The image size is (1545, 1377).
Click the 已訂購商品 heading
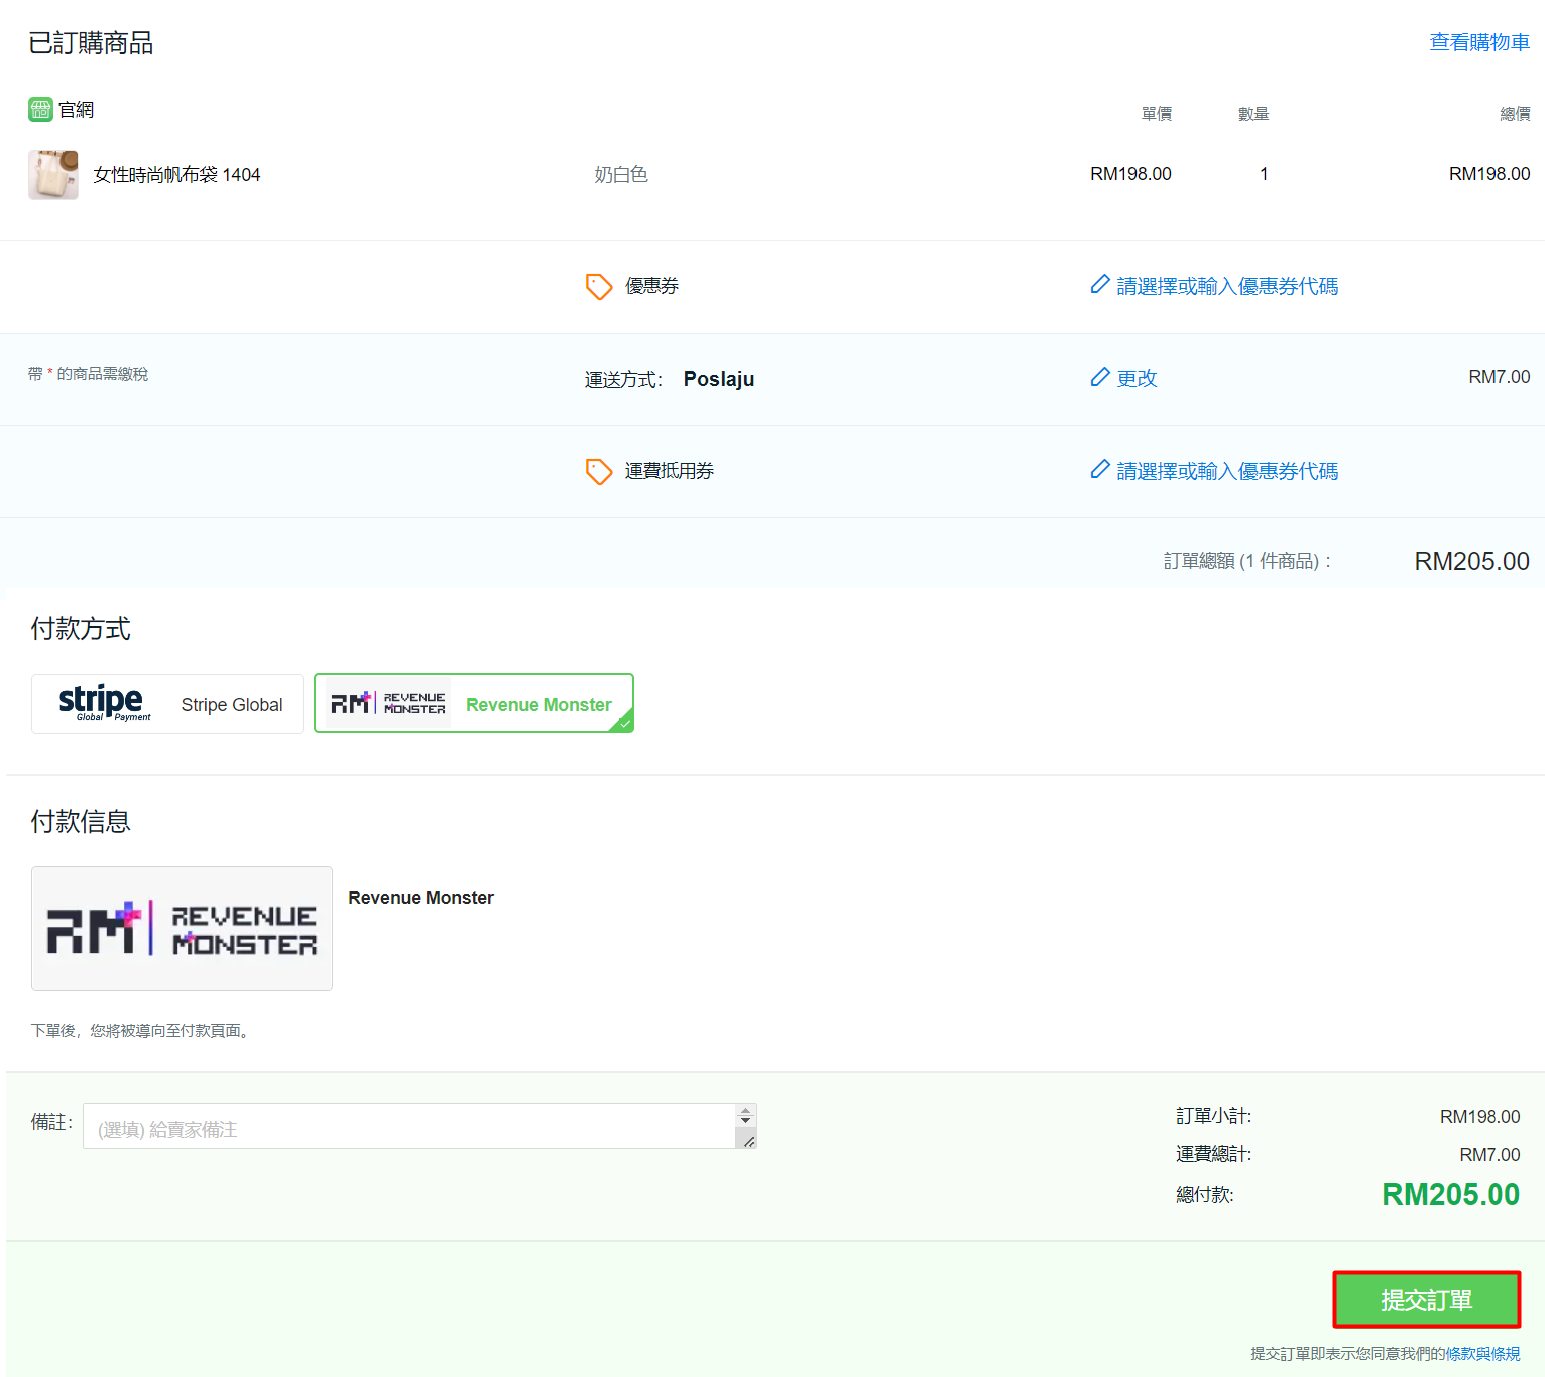click(x=91, y=43)
